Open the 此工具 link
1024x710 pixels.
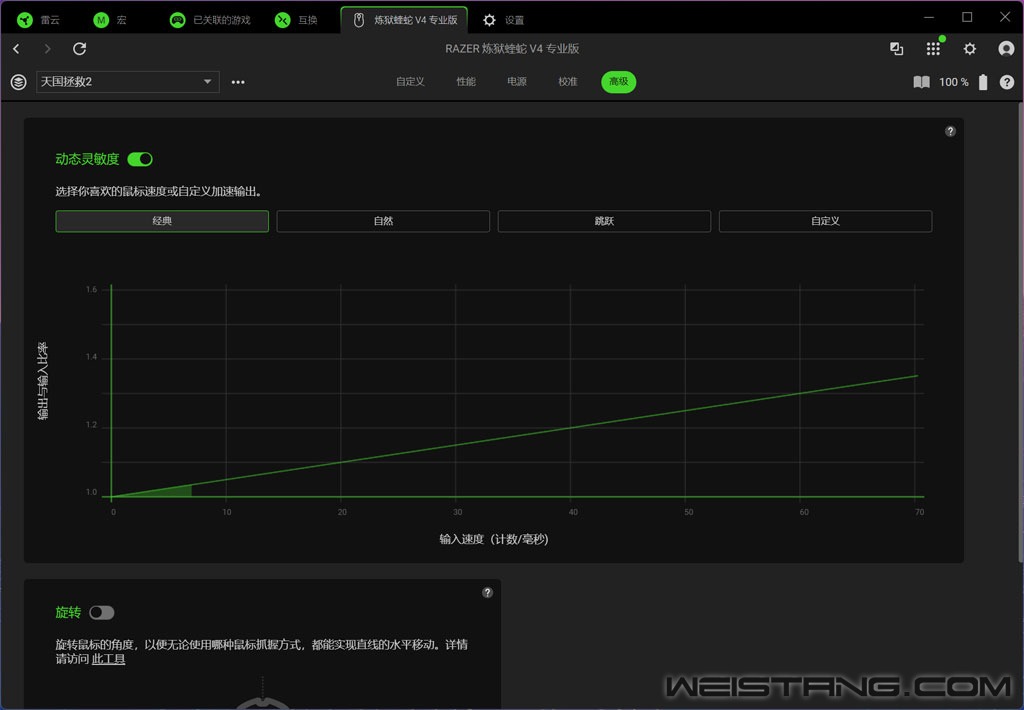coord(108,659)
